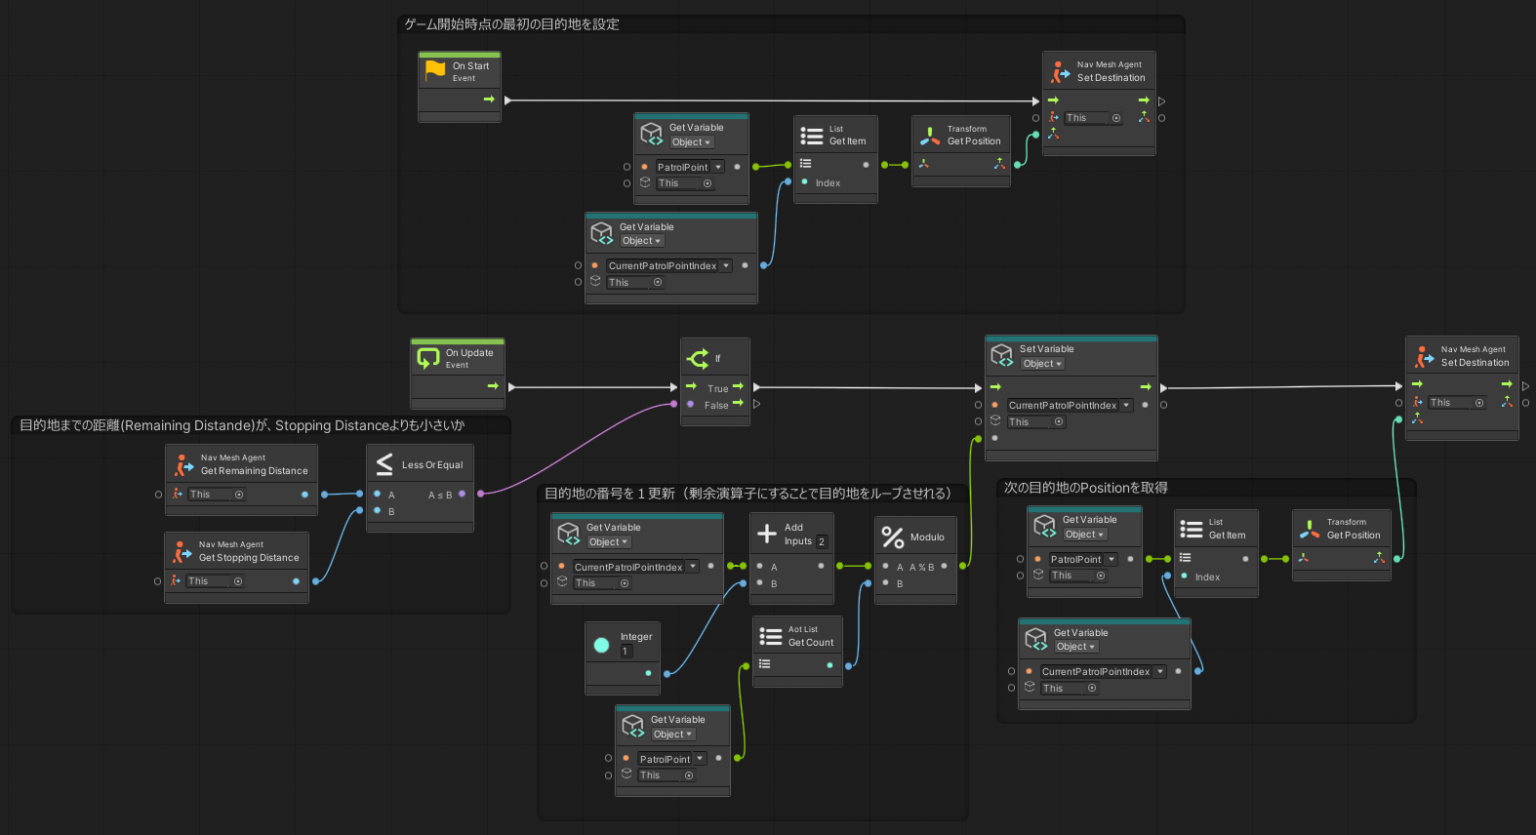The height and width of the screenshot is (835, 1536).
Task: Click the object picker target on Set Destination's This field
Action: (1118, 117)
